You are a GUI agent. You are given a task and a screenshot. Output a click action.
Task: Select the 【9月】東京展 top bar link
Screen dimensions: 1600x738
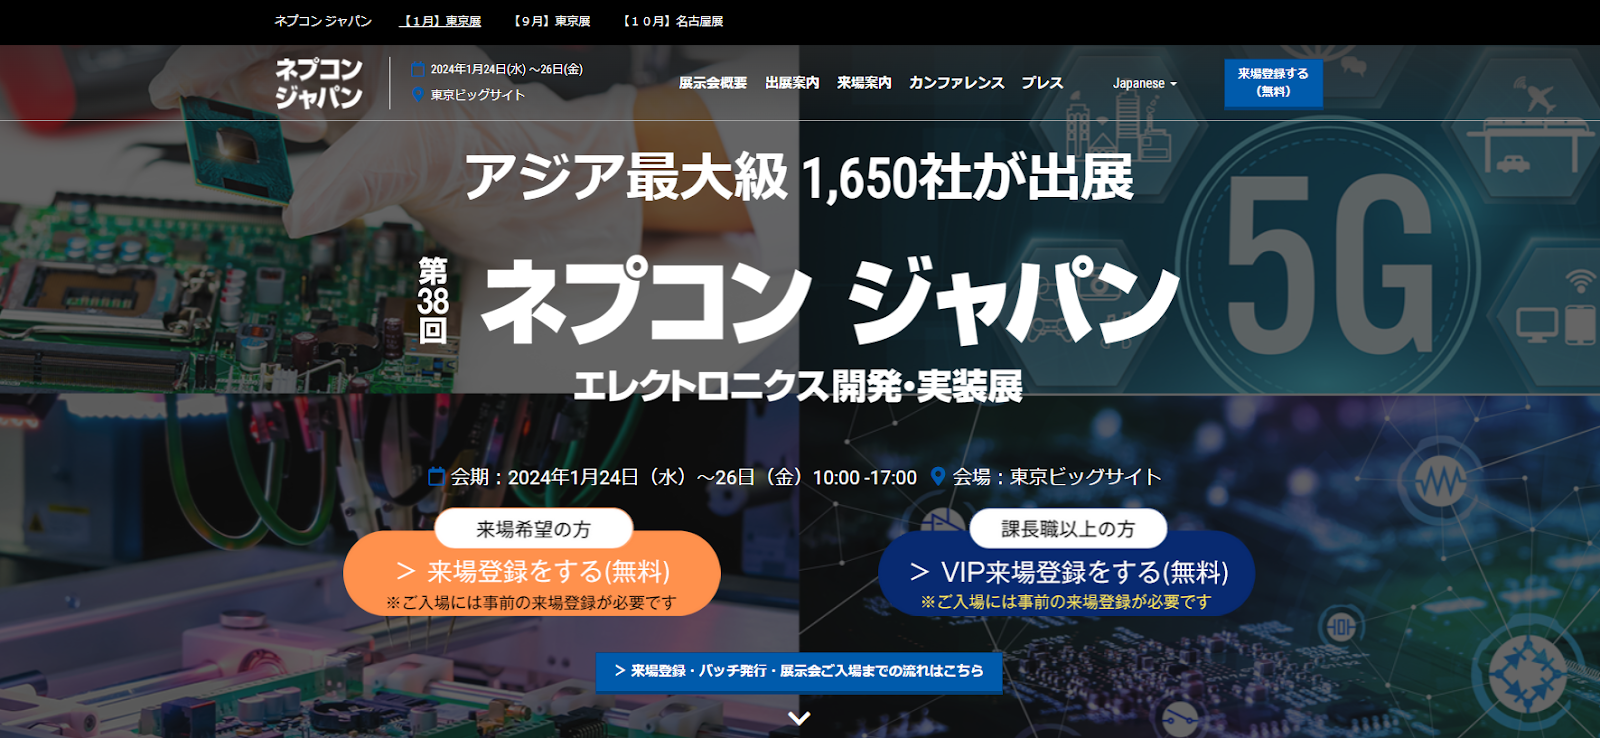(x=551, y=21)
